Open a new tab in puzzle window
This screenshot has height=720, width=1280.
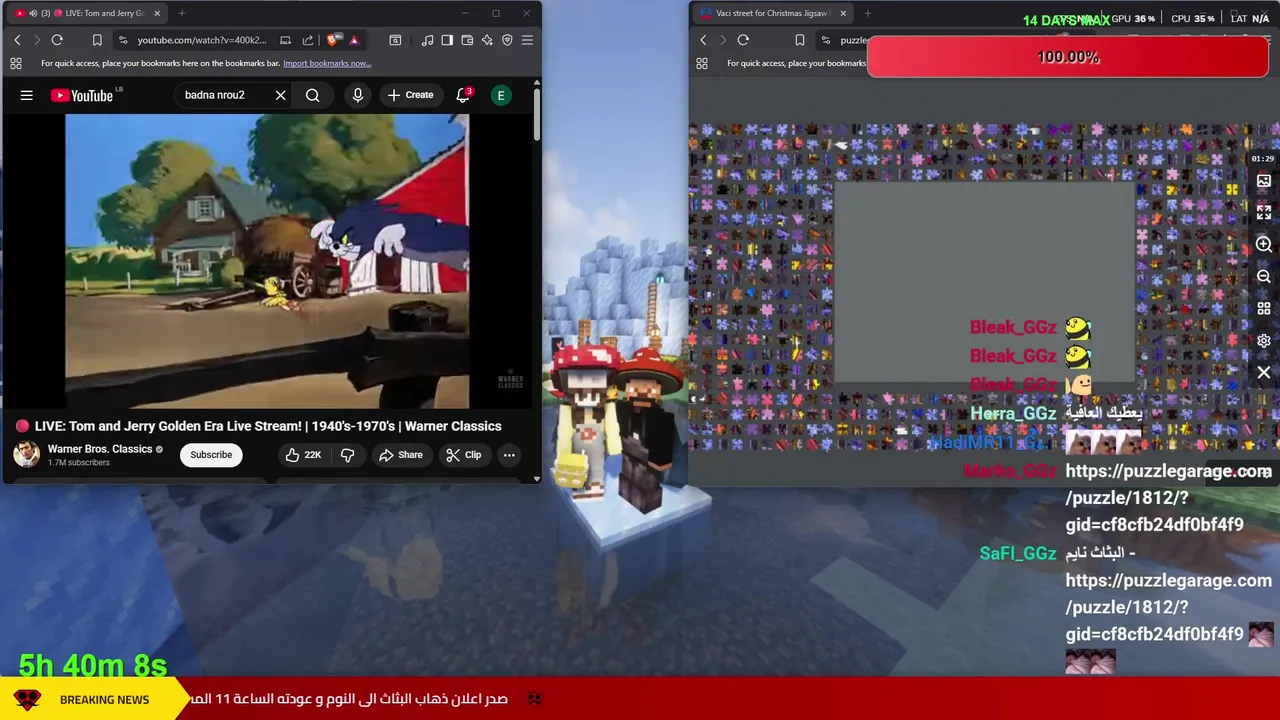867,13
